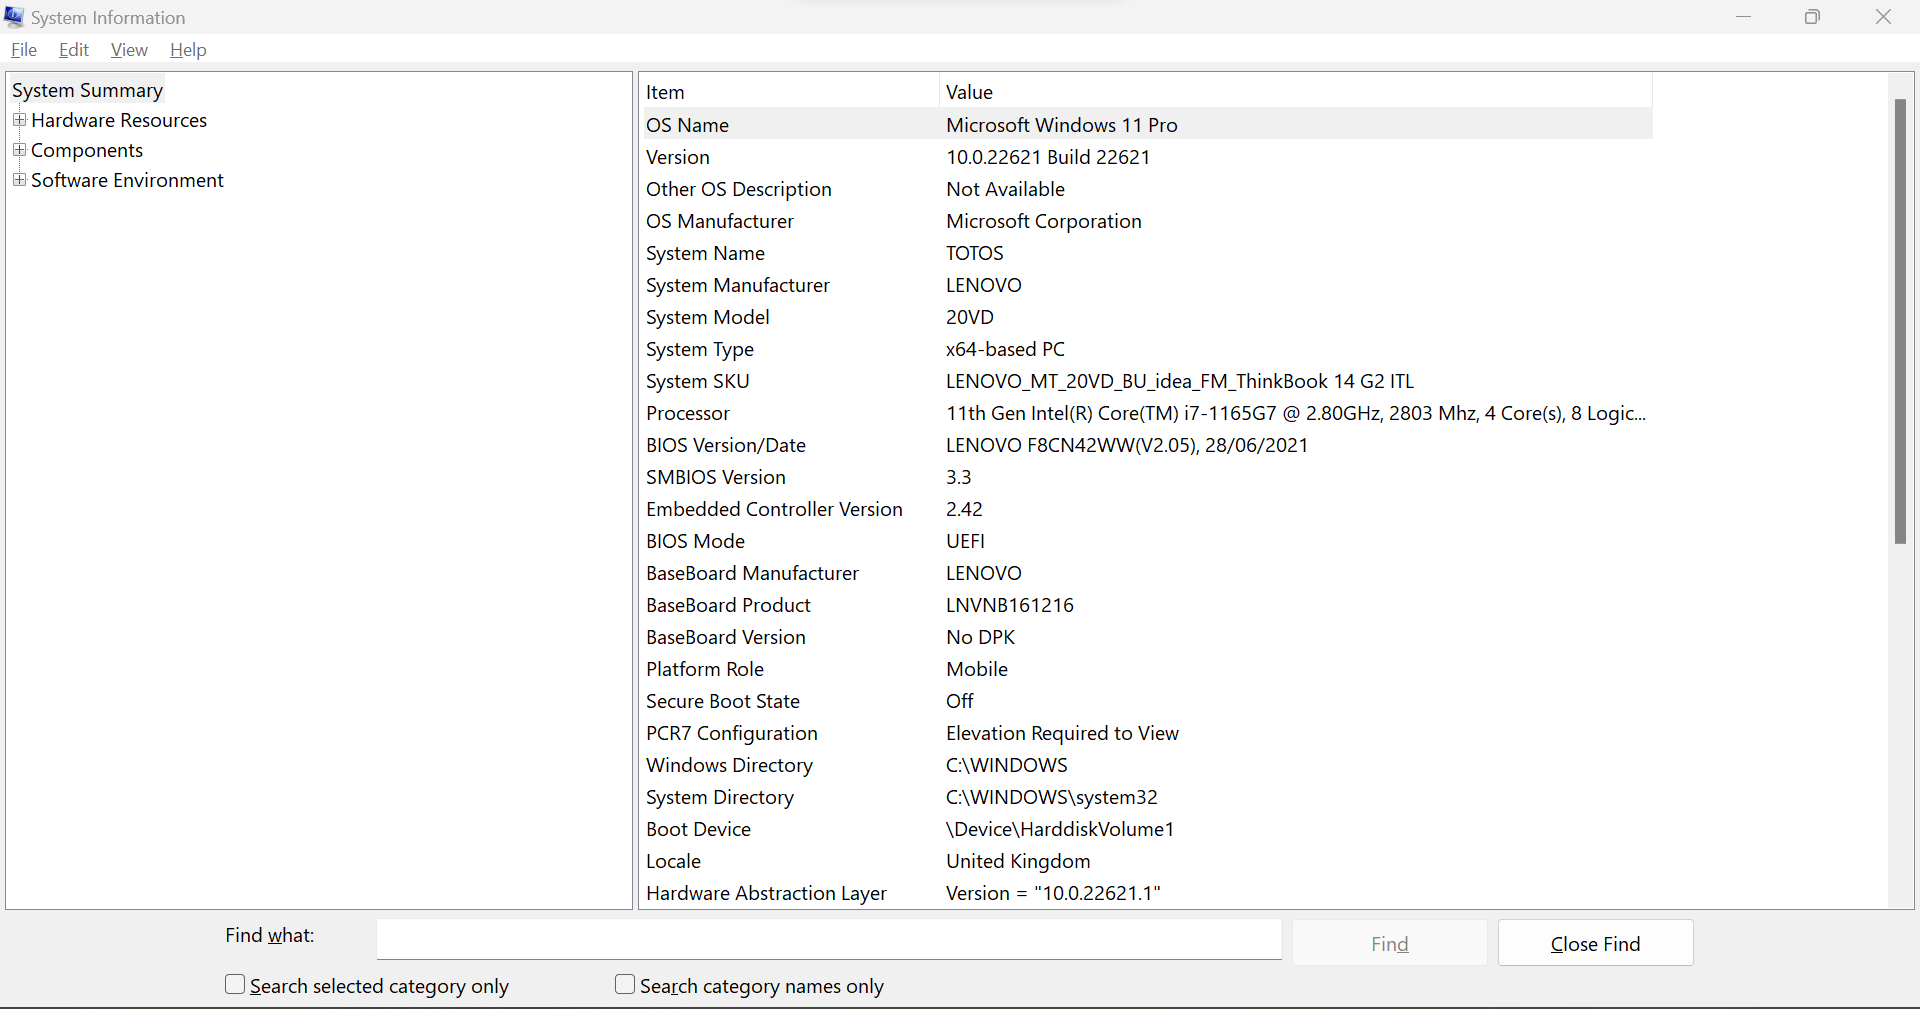The width and height of the screenshot is (1920, 1009).
Task: Click the value LENOVO F8CN42WW(V2.05), 28/06/2021
Action: 1127,445
